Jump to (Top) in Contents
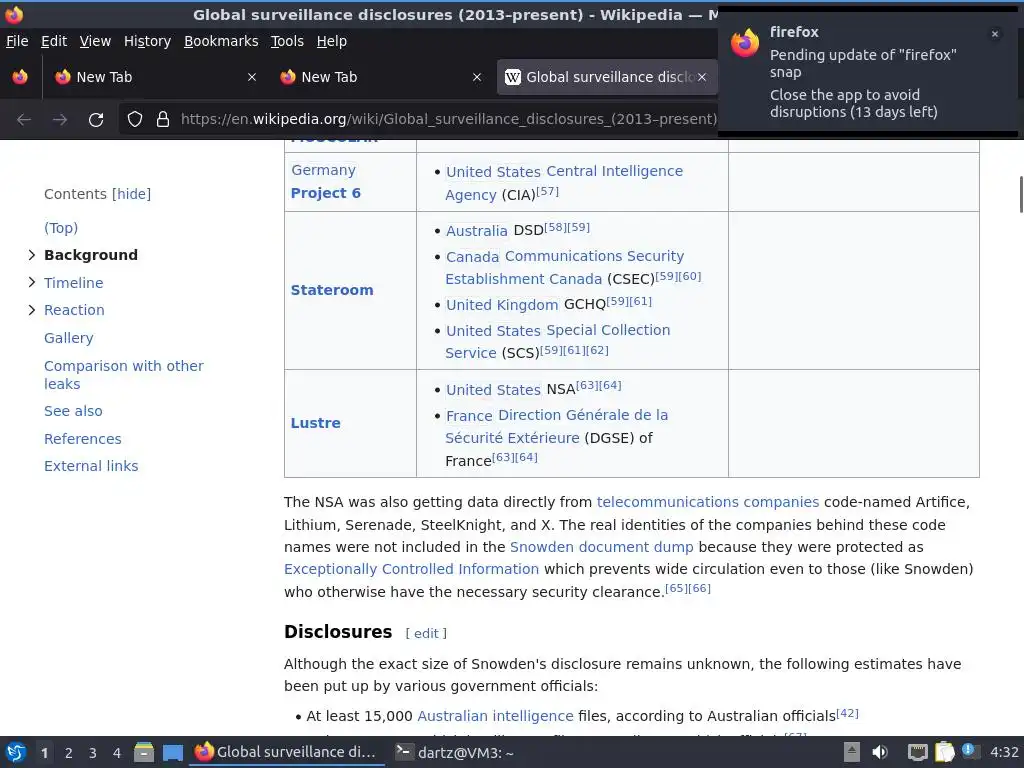This screenshot has width=1024, height=768. [61, 228]
